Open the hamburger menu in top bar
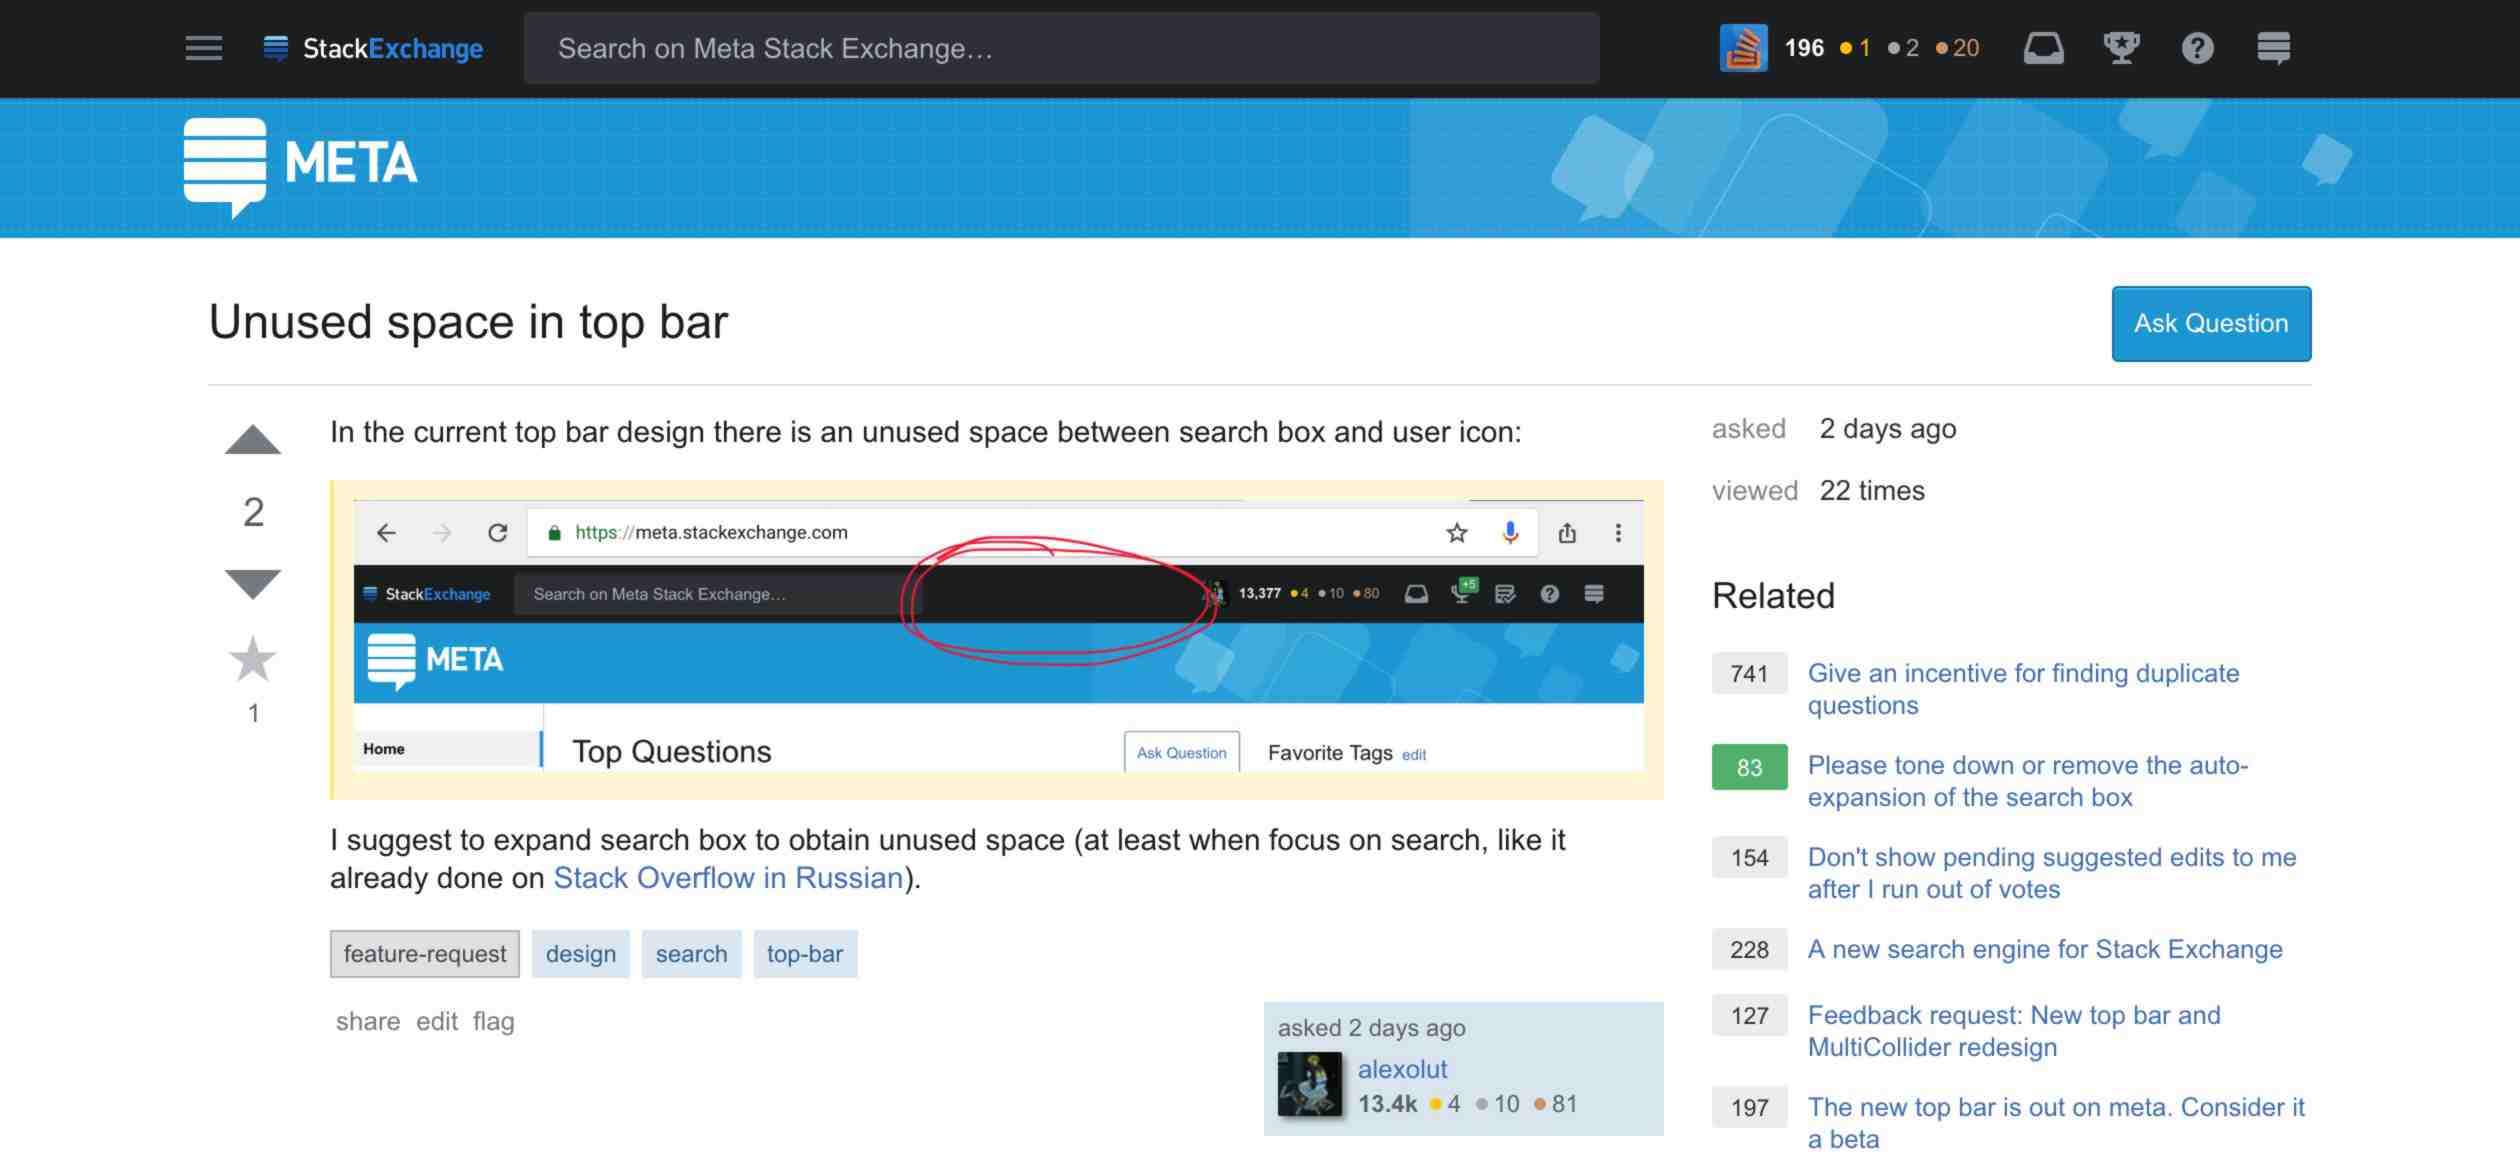Screen dimensions: 2520x1158 click(x=204, y=48)
